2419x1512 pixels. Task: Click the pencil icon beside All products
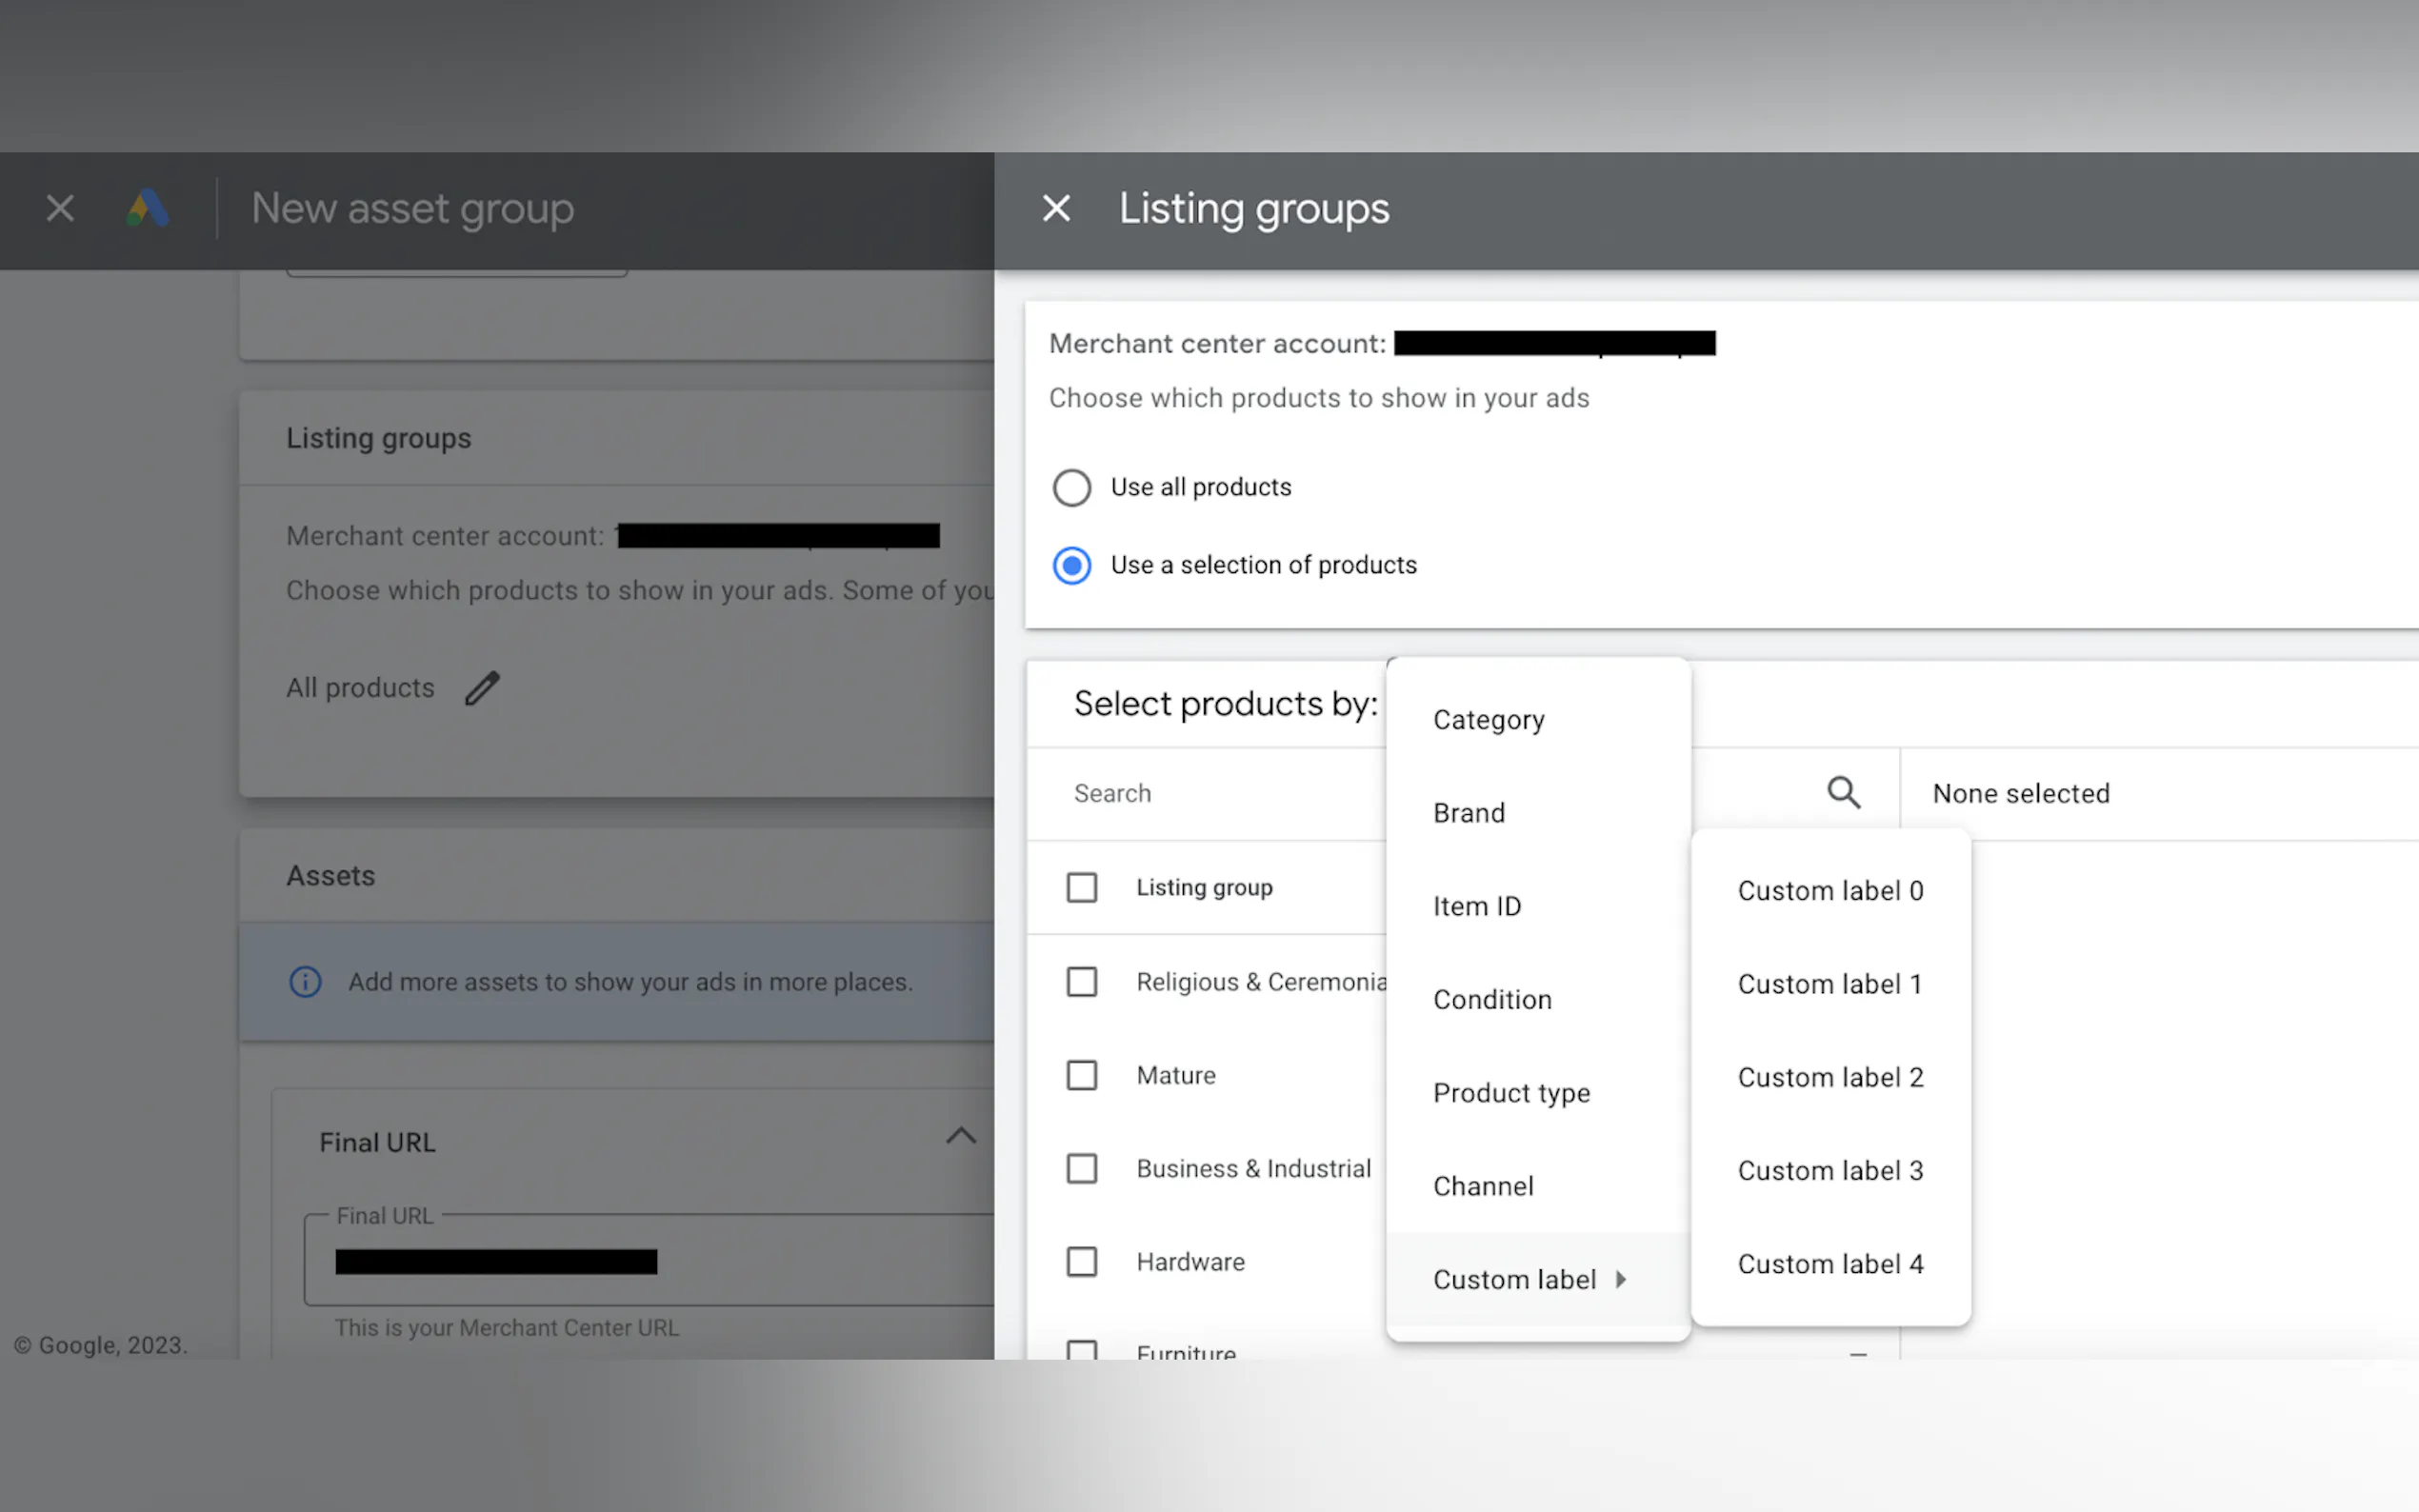482,688
